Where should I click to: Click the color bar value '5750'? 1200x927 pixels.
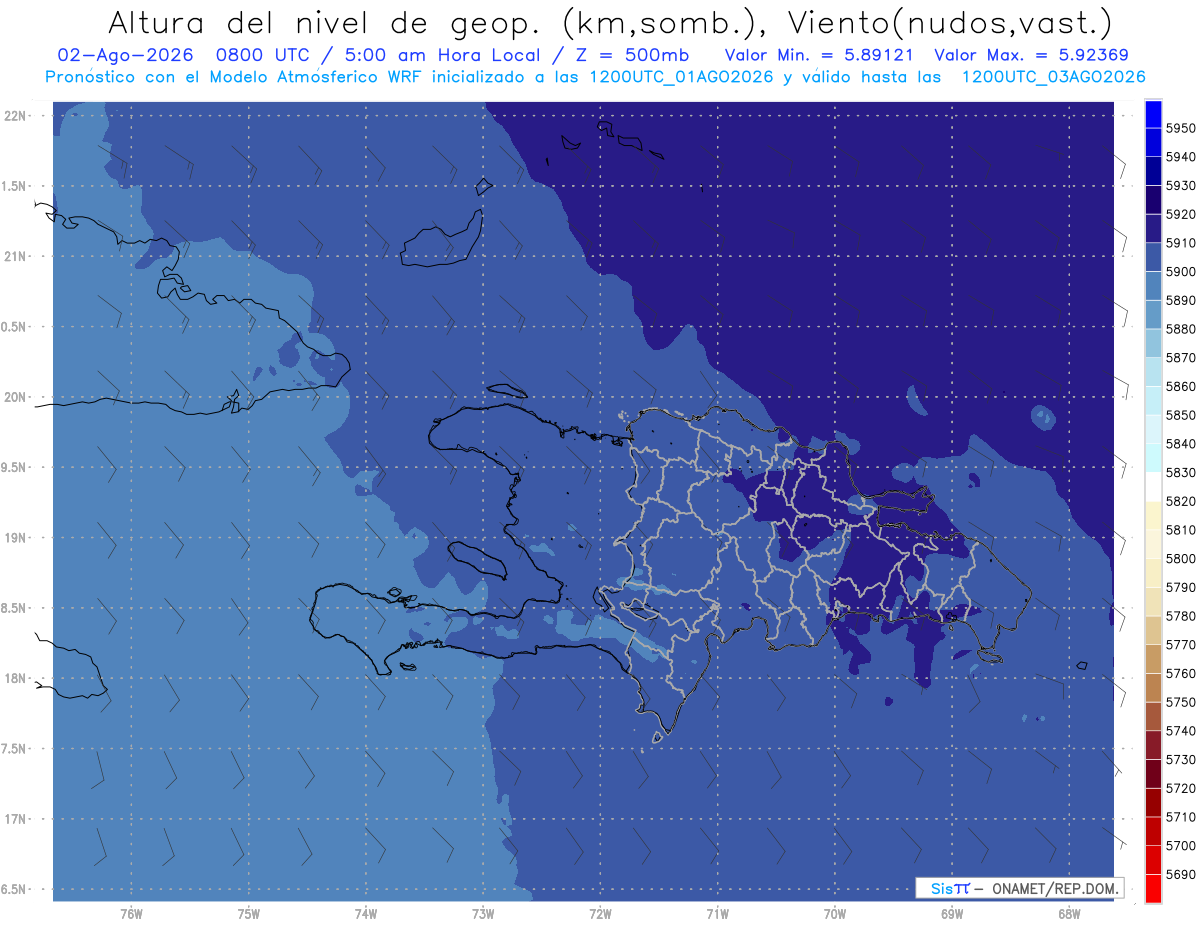(x=1180, y=702)
